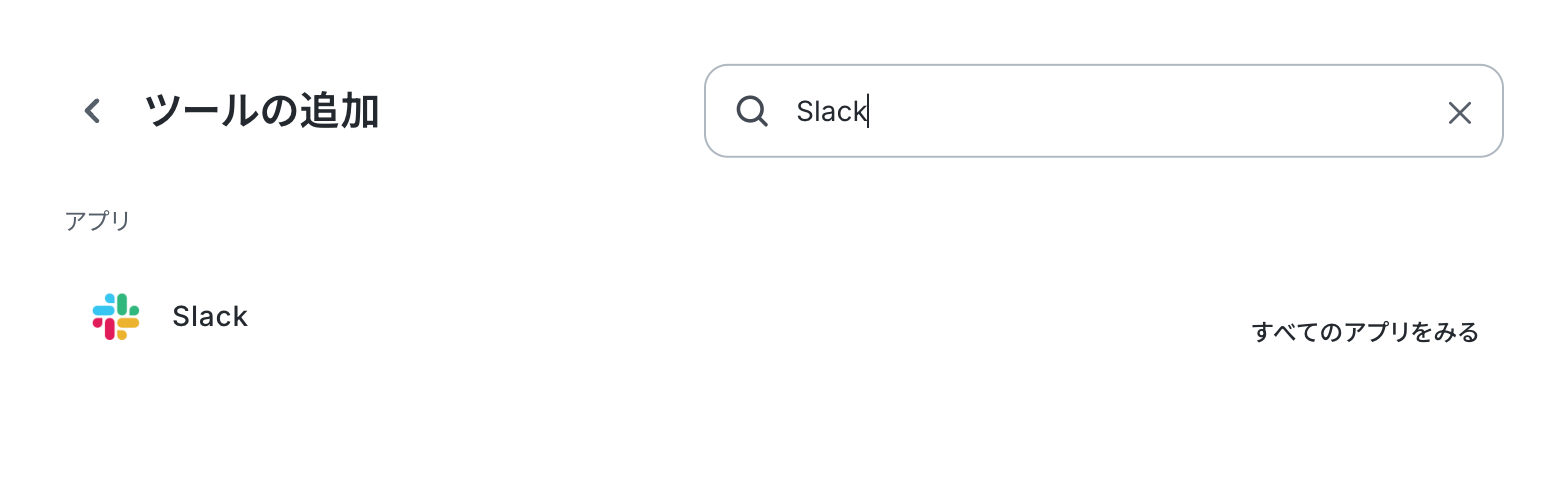
Task: View all apps via the right-side link
Action: point(1365,332)
